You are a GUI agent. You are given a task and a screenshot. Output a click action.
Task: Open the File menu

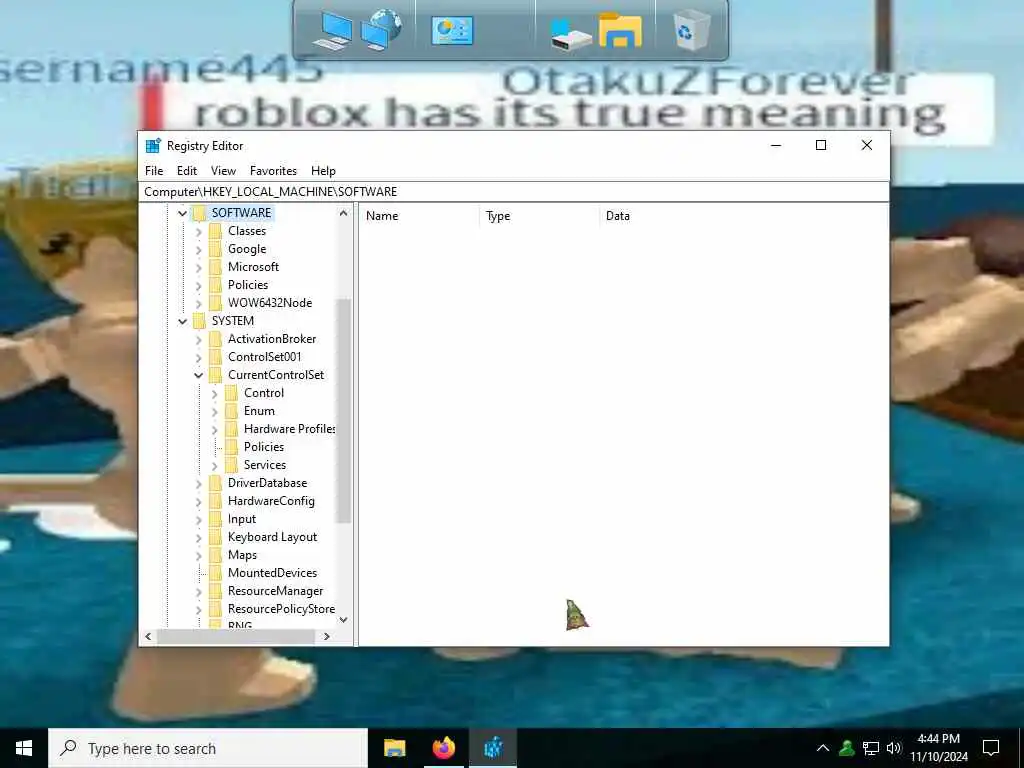pos(154,170)
